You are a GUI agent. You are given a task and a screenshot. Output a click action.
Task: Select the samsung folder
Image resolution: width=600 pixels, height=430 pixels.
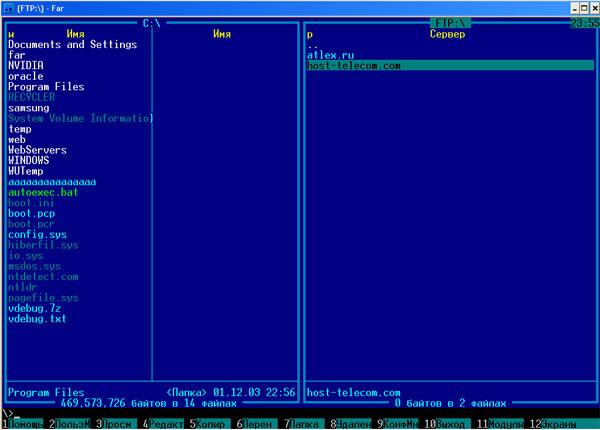29,108
